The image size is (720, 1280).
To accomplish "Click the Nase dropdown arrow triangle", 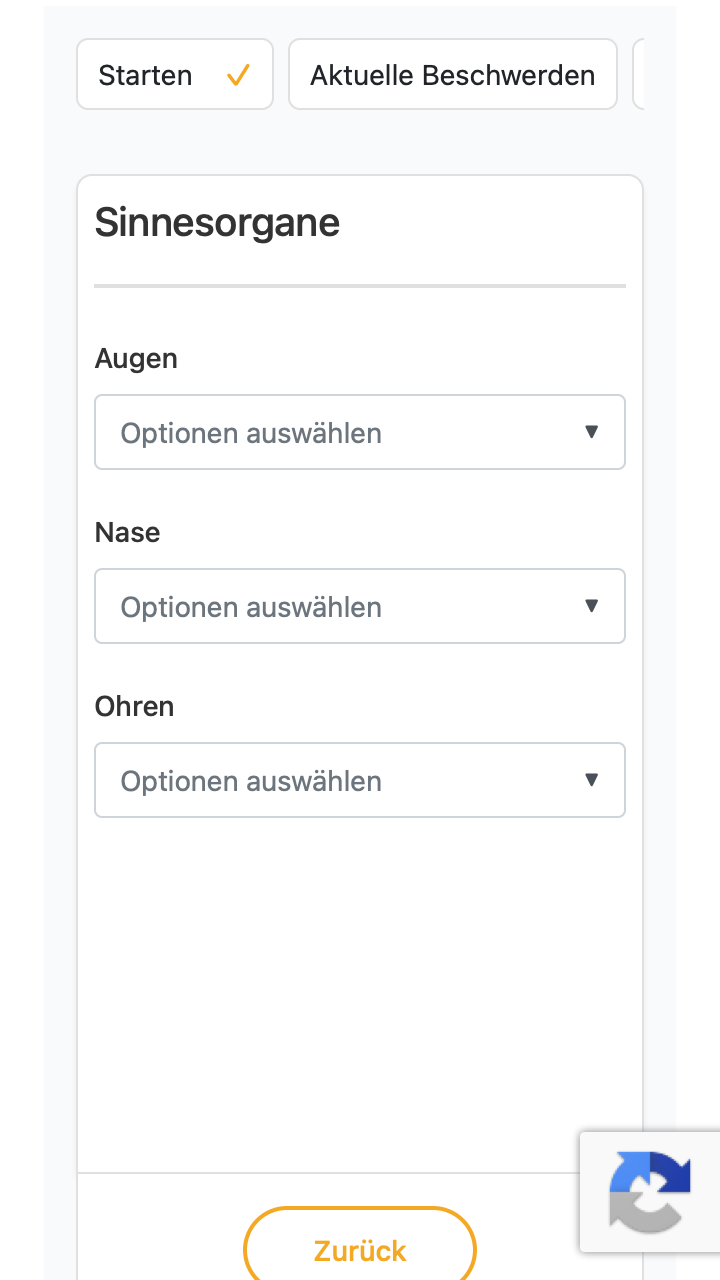I will point(591,606).
